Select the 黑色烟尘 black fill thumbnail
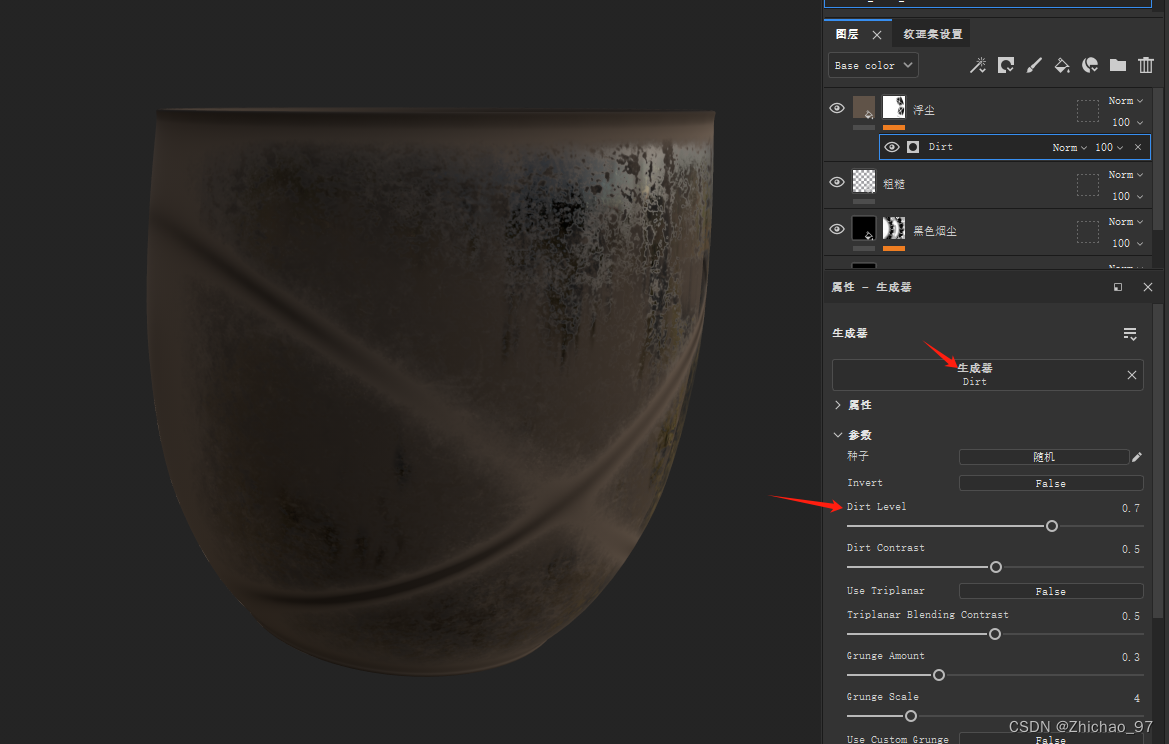Image resolution: width=1169 pixels, height=744 pixels. (864, 228)
